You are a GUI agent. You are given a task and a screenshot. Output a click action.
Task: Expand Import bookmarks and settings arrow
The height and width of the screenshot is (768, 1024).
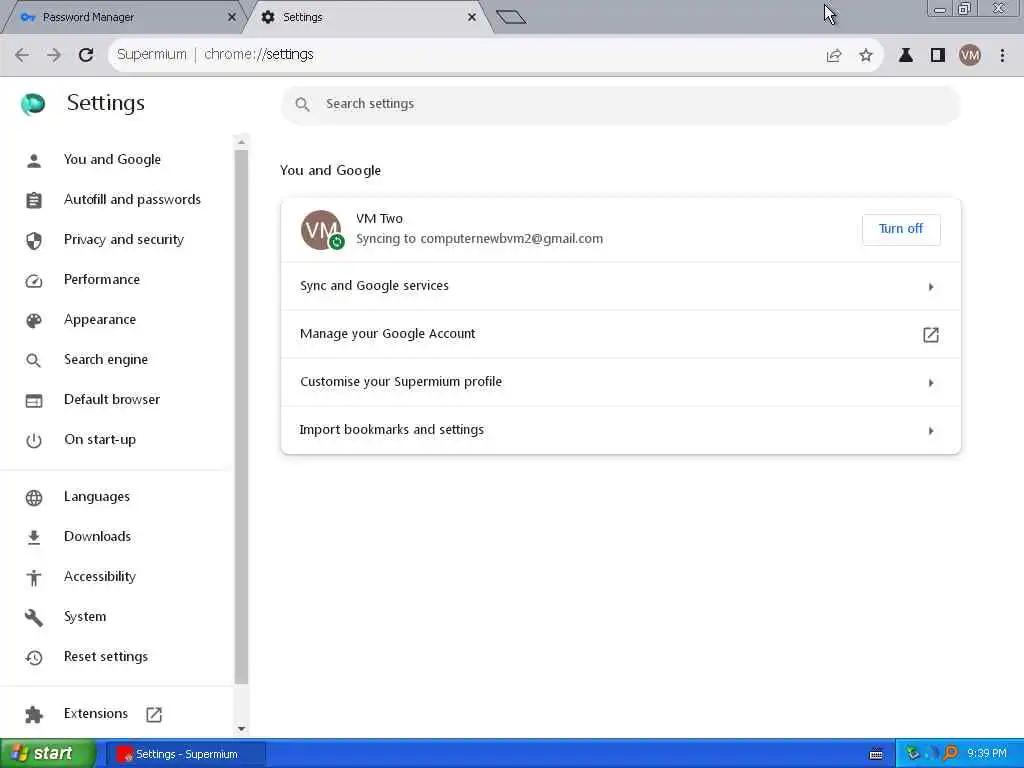[931, 431]
